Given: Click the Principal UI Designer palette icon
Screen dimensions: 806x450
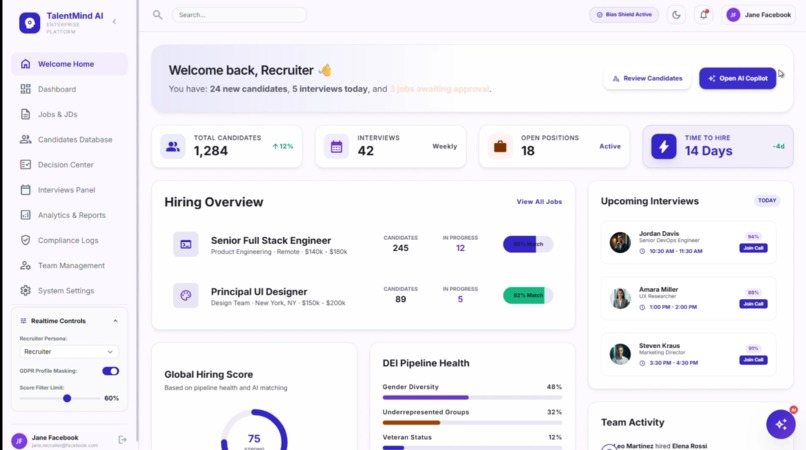Looking at the screenshot, I should (186, 296).
